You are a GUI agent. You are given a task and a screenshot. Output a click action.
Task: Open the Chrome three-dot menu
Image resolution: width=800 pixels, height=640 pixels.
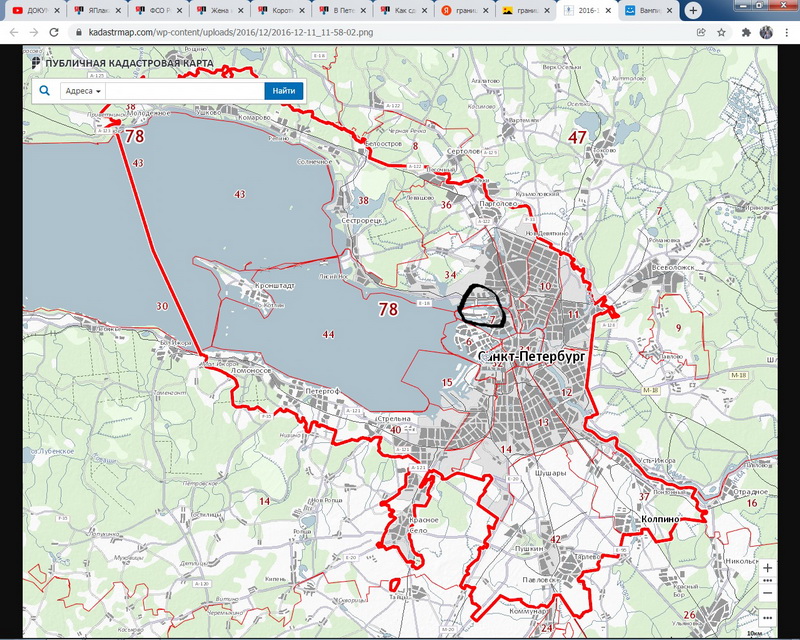point(786,32)
